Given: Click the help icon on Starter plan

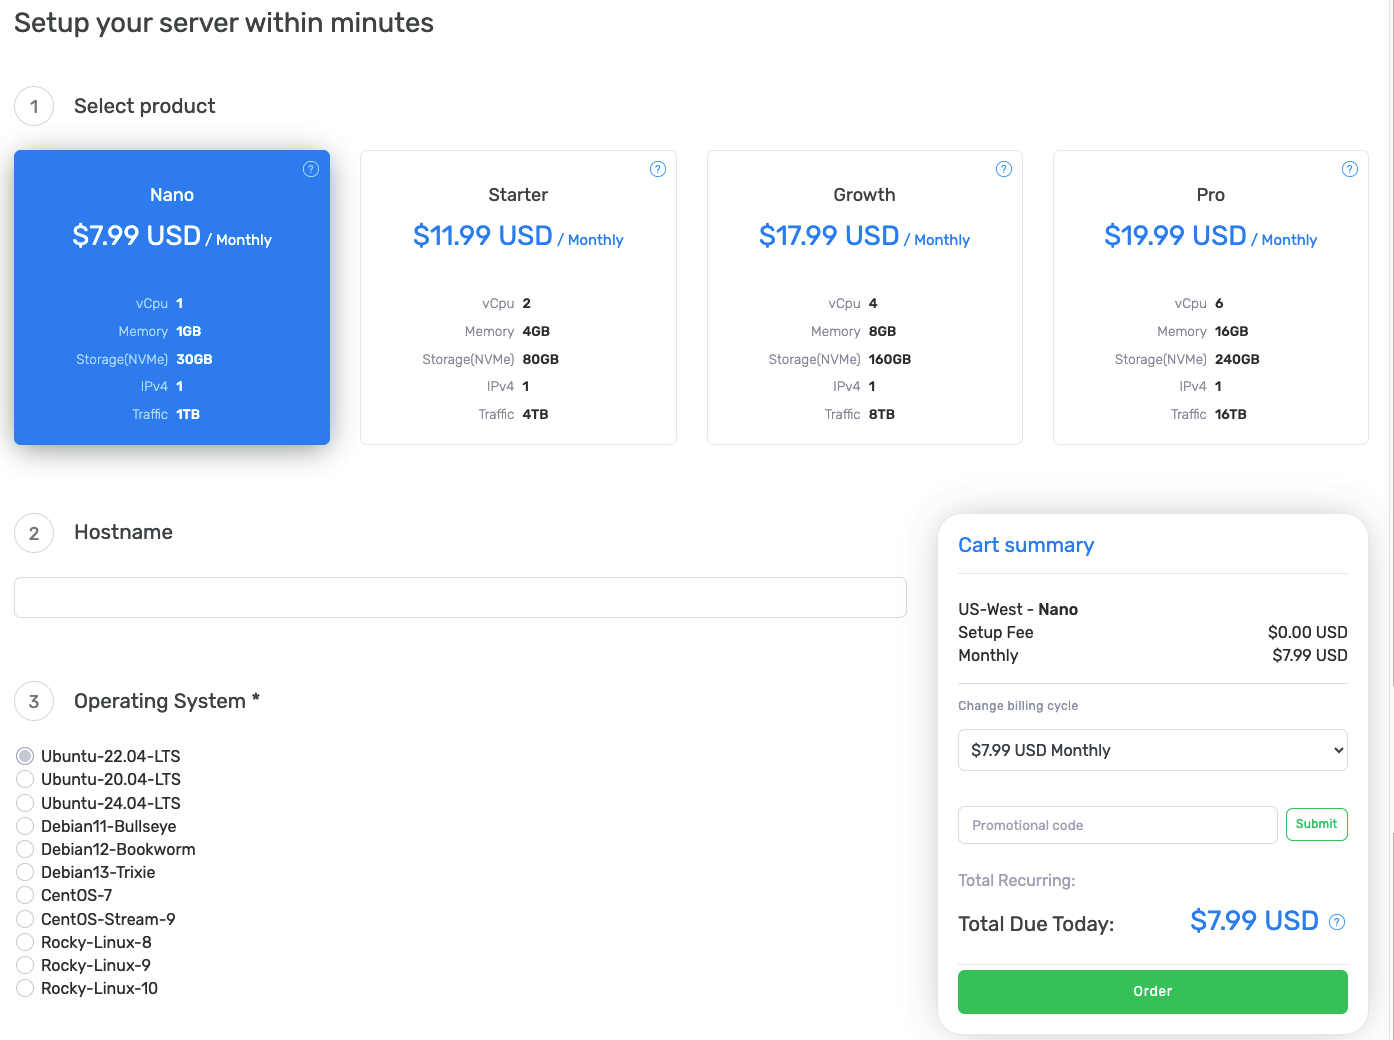Looking at the screenshot, I should tap(658, 169).
